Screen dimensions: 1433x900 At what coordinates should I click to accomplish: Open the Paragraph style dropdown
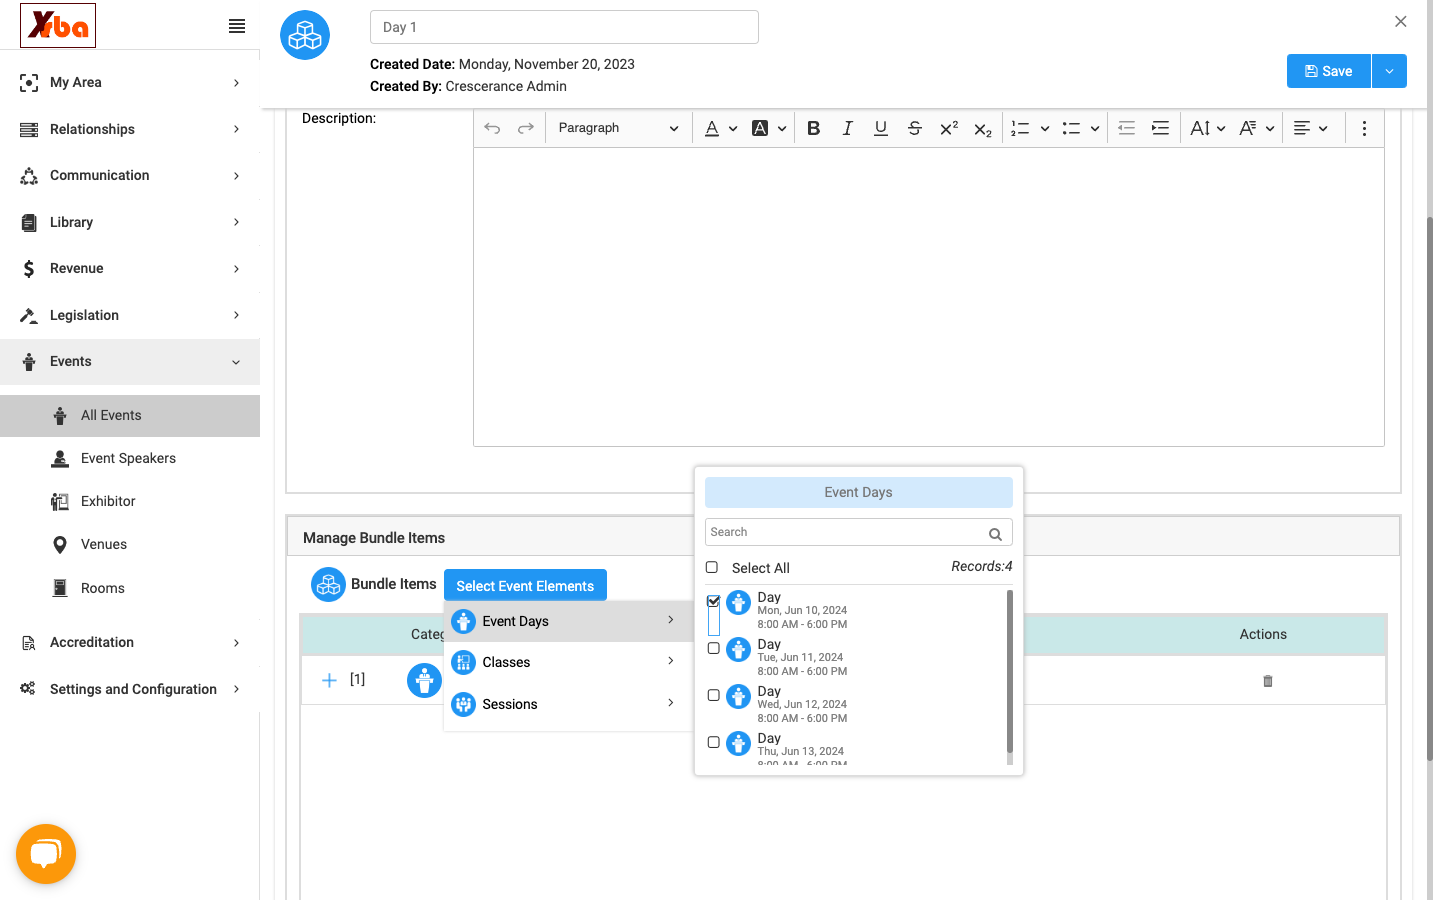pyautogui.click(x=618, y=128)
